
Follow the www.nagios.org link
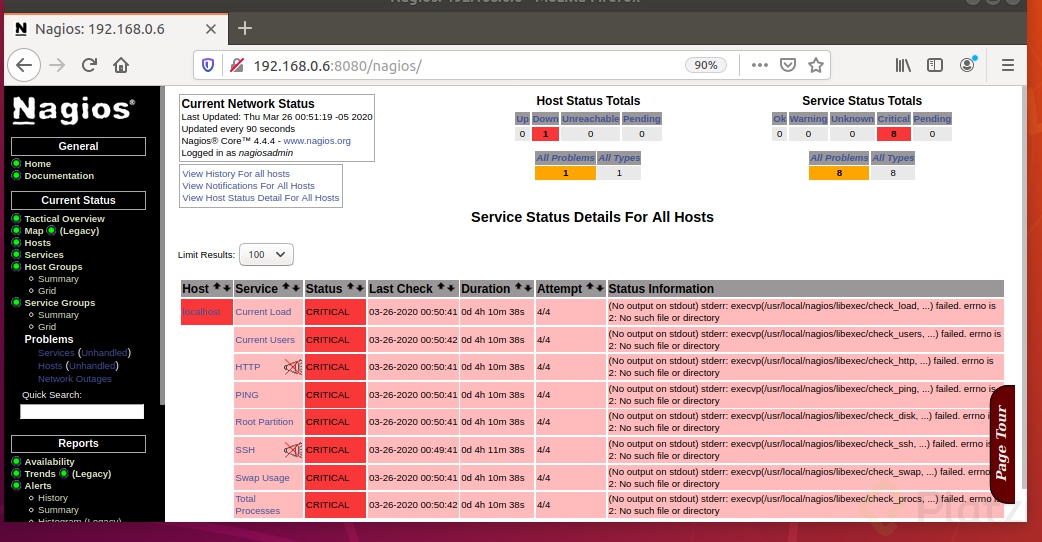coord(317,141)
